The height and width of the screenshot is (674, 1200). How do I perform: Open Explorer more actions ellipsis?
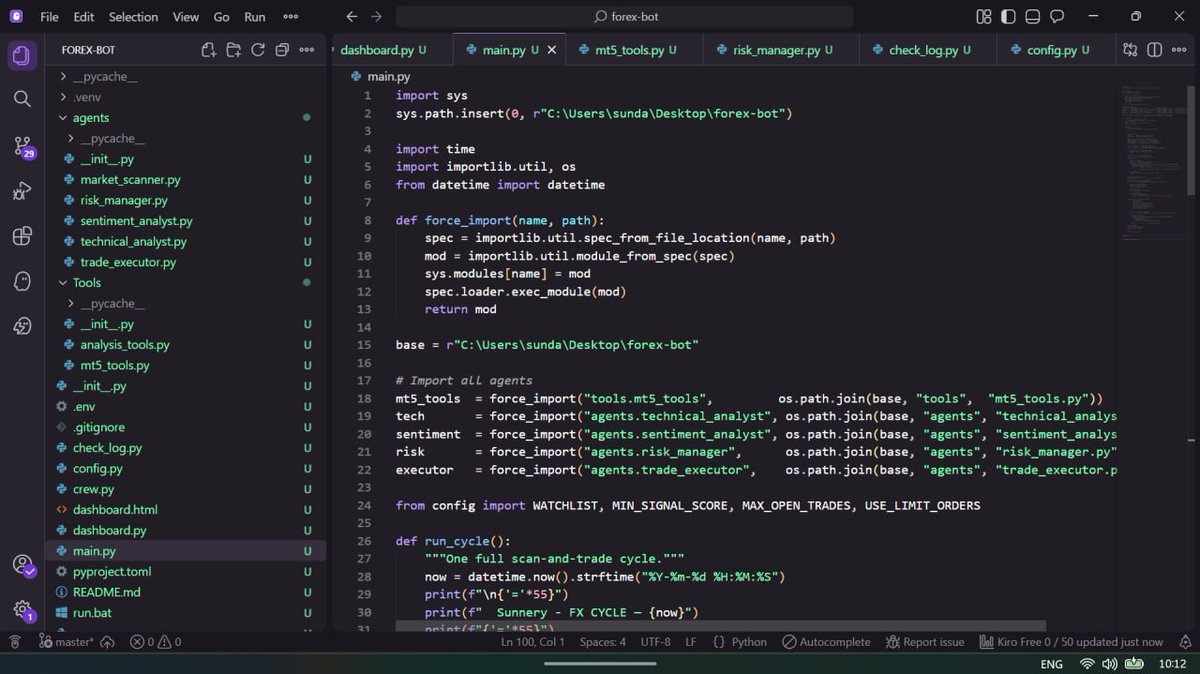306,50
